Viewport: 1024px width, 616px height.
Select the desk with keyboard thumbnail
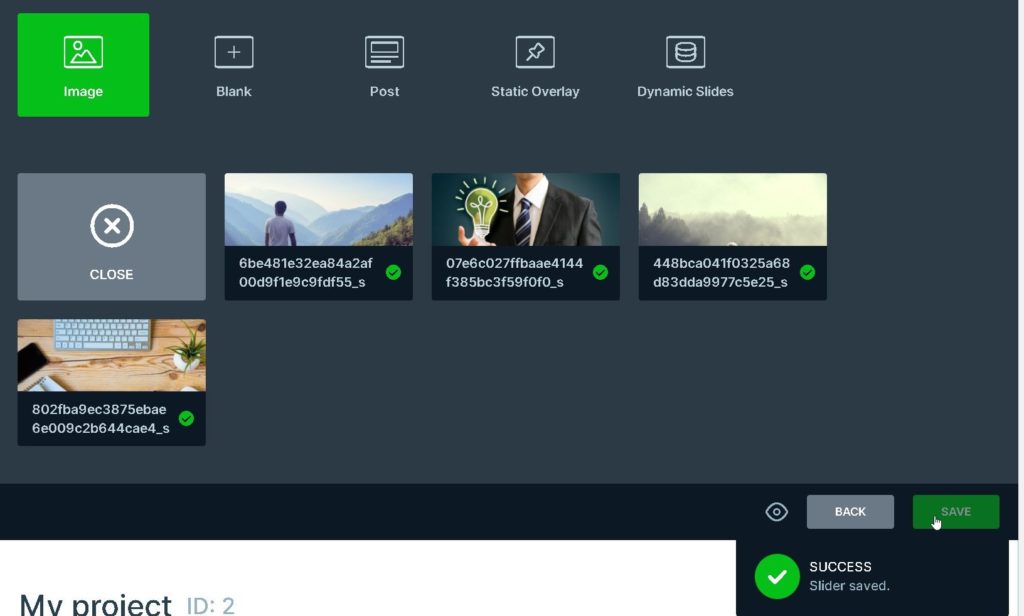coord(111,355)
